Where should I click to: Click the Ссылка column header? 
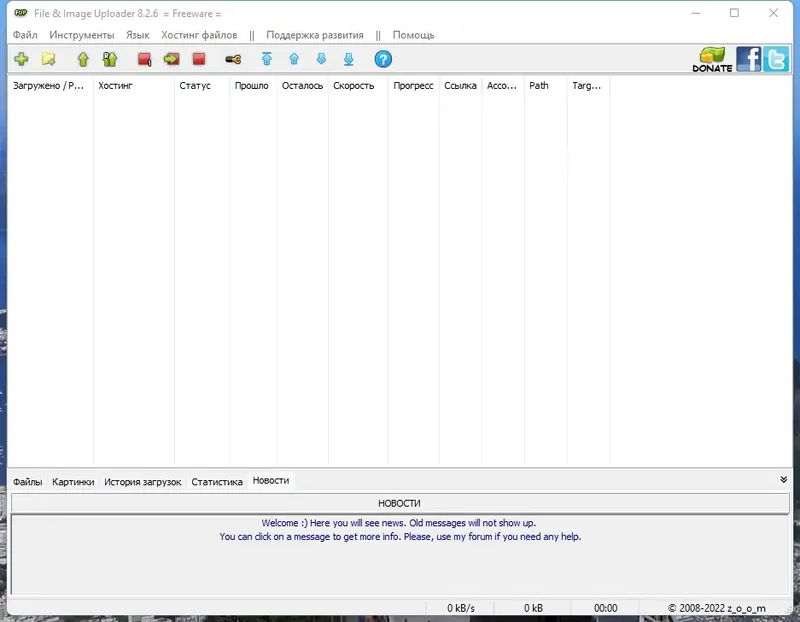461,86
